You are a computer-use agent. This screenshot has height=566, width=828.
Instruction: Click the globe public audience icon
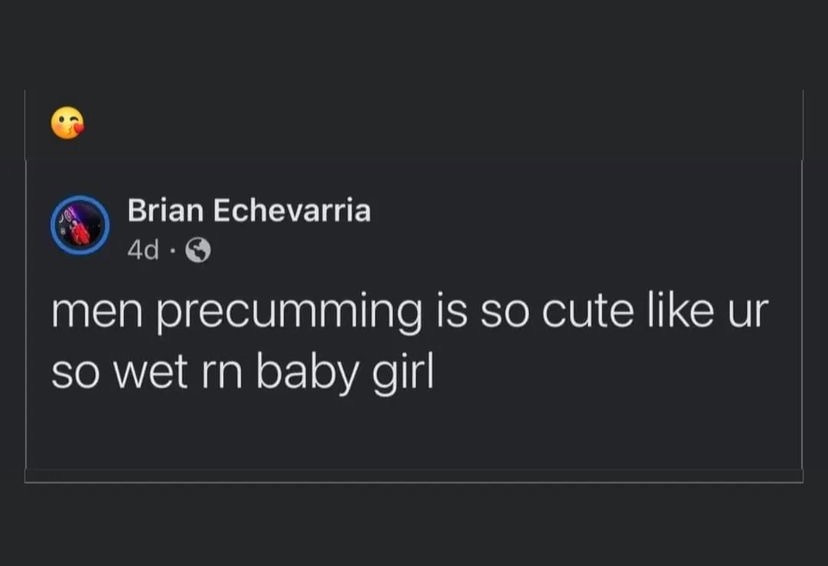[x=198, y=250]
